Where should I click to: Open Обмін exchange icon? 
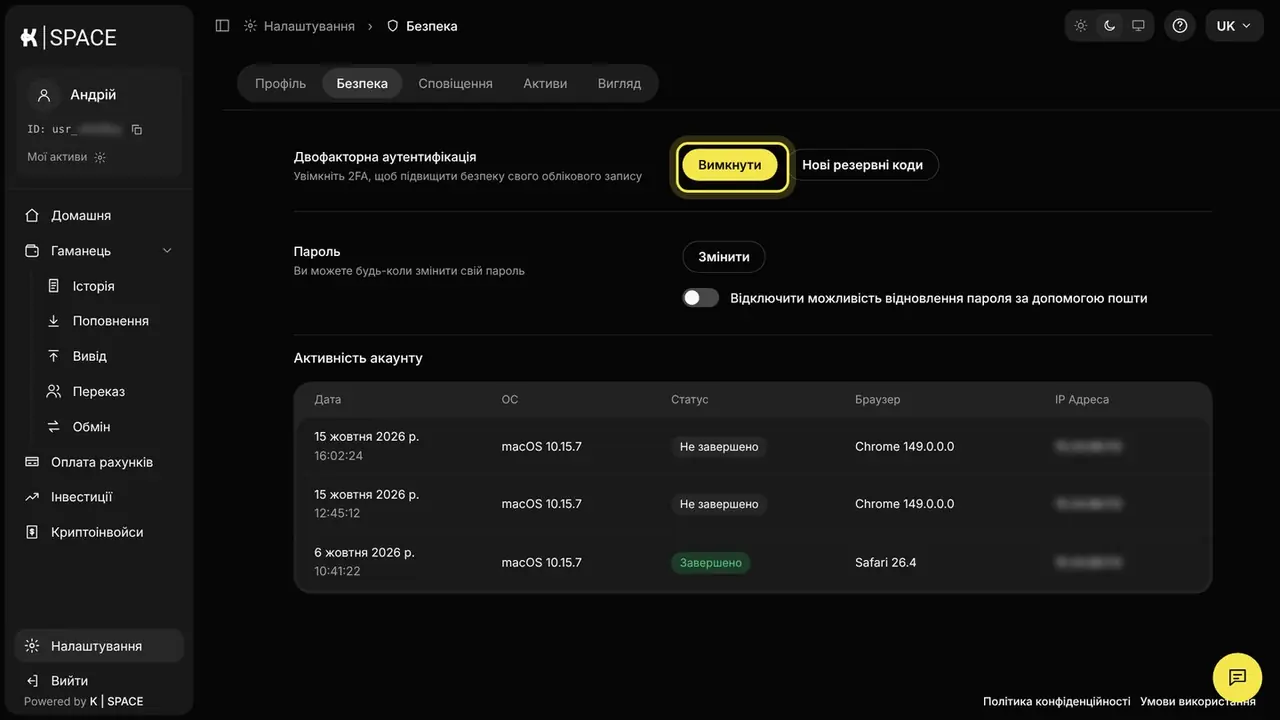click(x=54, y=427)
